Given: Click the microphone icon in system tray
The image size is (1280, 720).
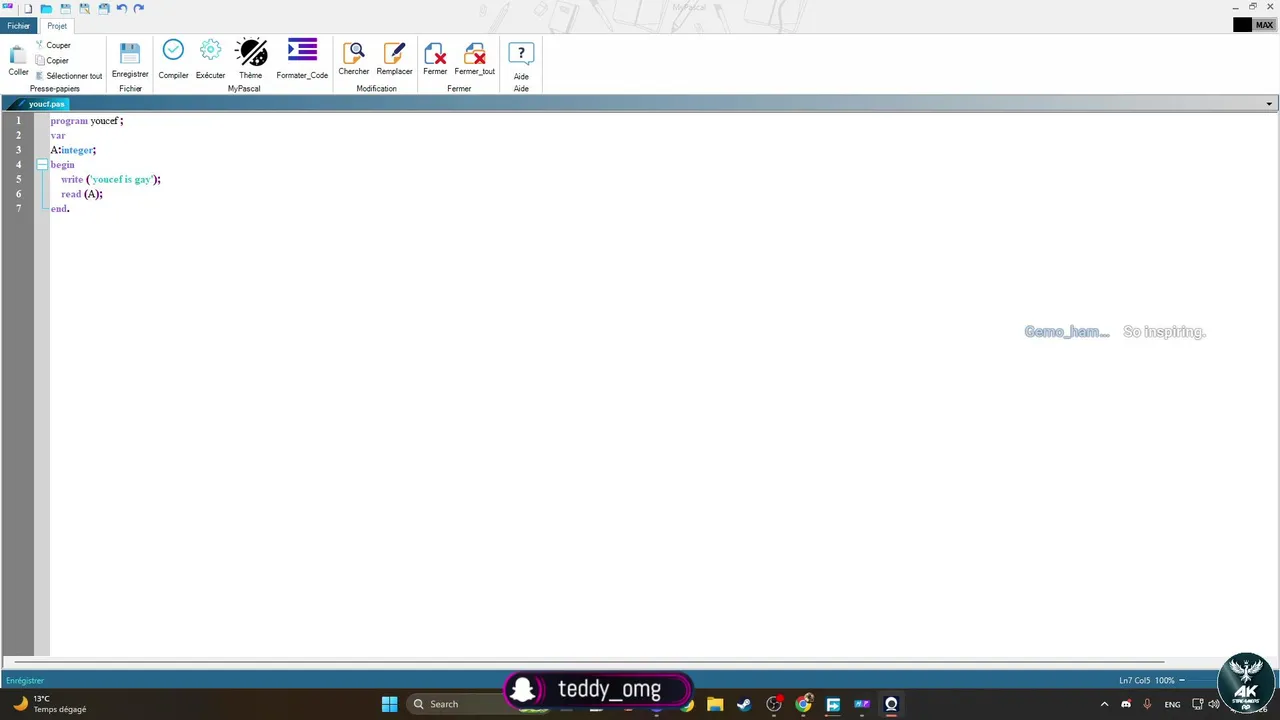Looking at the screenshot, I should [1147, 704].
